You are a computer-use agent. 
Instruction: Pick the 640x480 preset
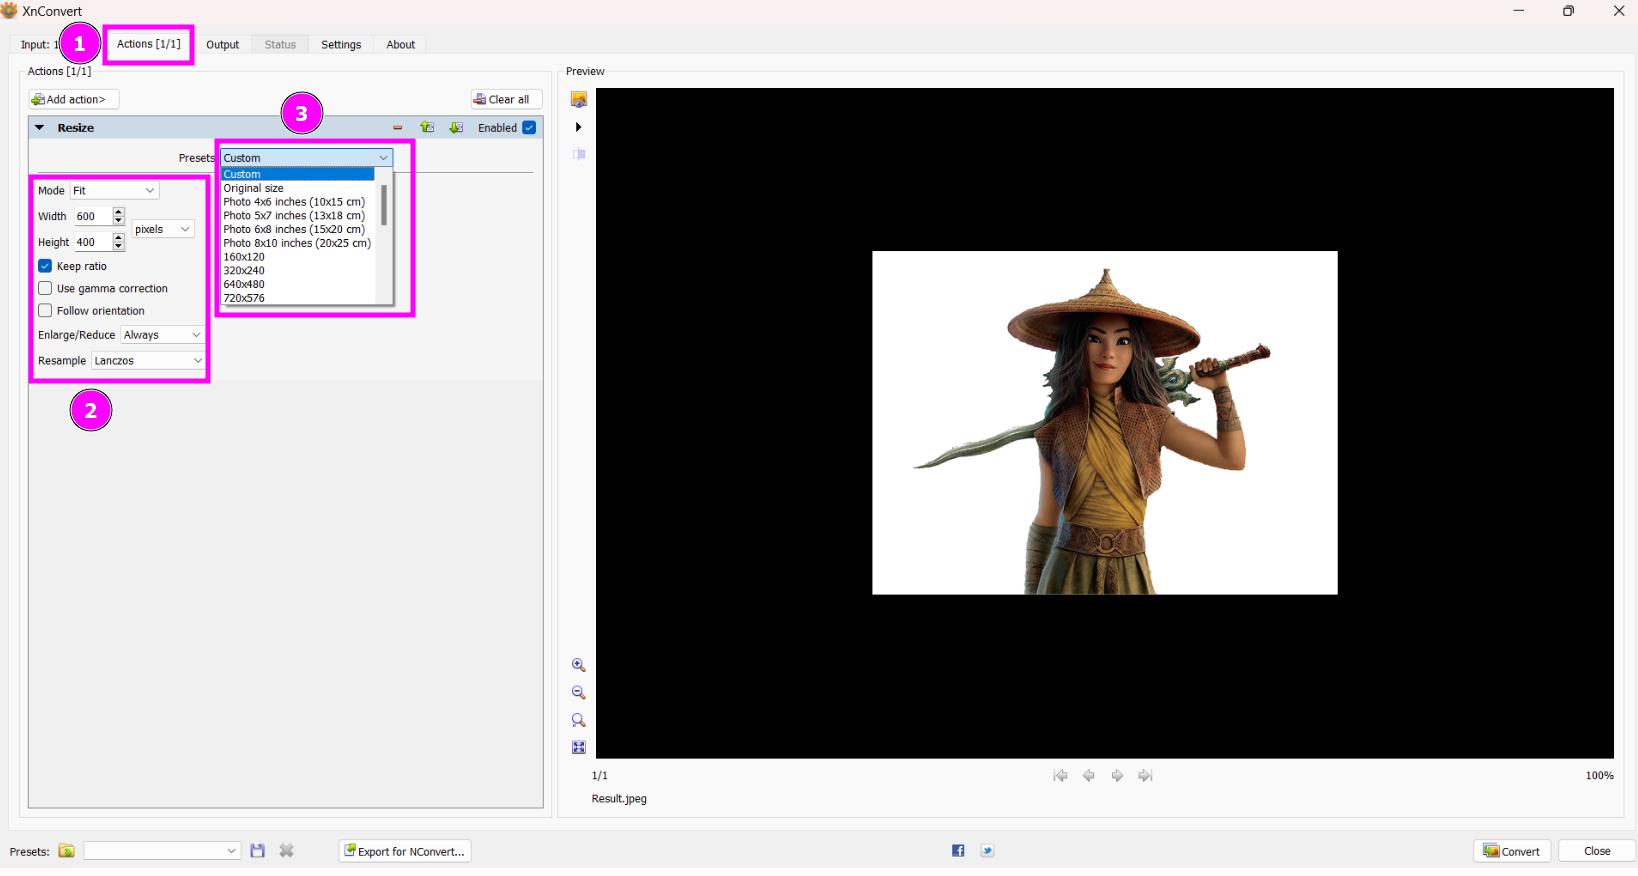[x=244, y=284]
